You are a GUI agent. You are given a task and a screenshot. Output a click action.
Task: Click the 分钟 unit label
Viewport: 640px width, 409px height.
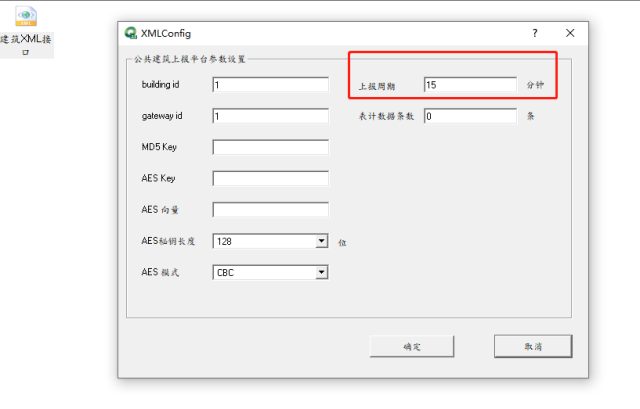pyautogui.click(x=535, y=86)
